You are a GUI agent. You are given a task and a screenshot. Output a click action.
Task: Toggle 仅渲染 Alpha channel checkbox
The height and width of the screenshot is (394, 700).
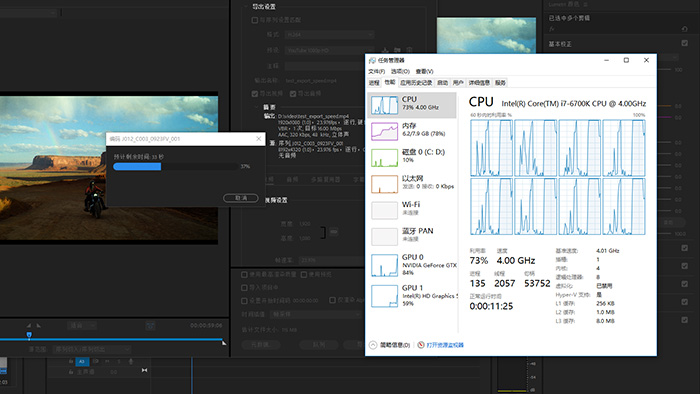tap(332, 300)
